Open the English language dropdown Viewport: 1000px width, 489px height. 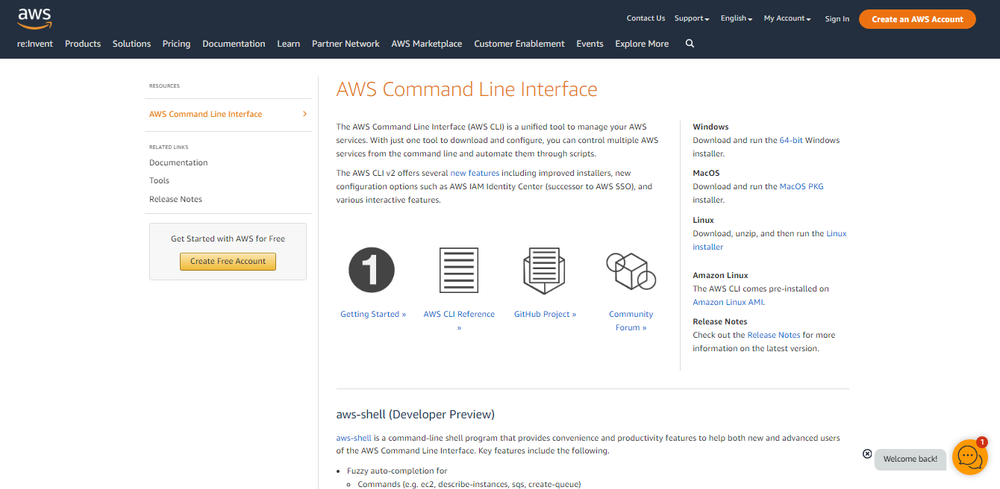coord(736,18)
